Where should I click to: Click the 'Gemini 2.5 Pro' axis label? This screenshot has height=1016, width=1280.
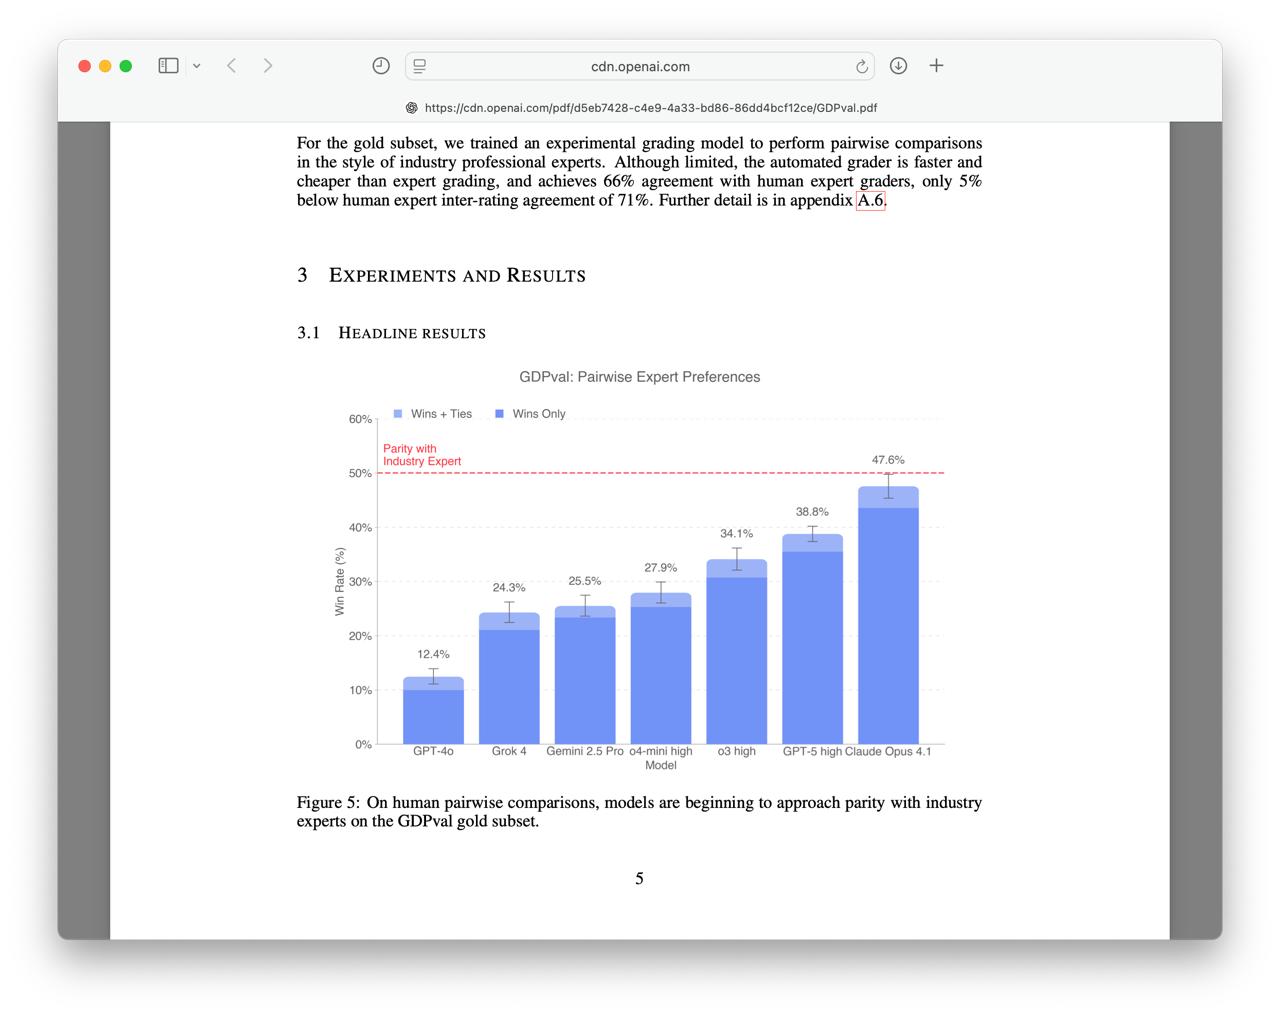tap(585, 751)
